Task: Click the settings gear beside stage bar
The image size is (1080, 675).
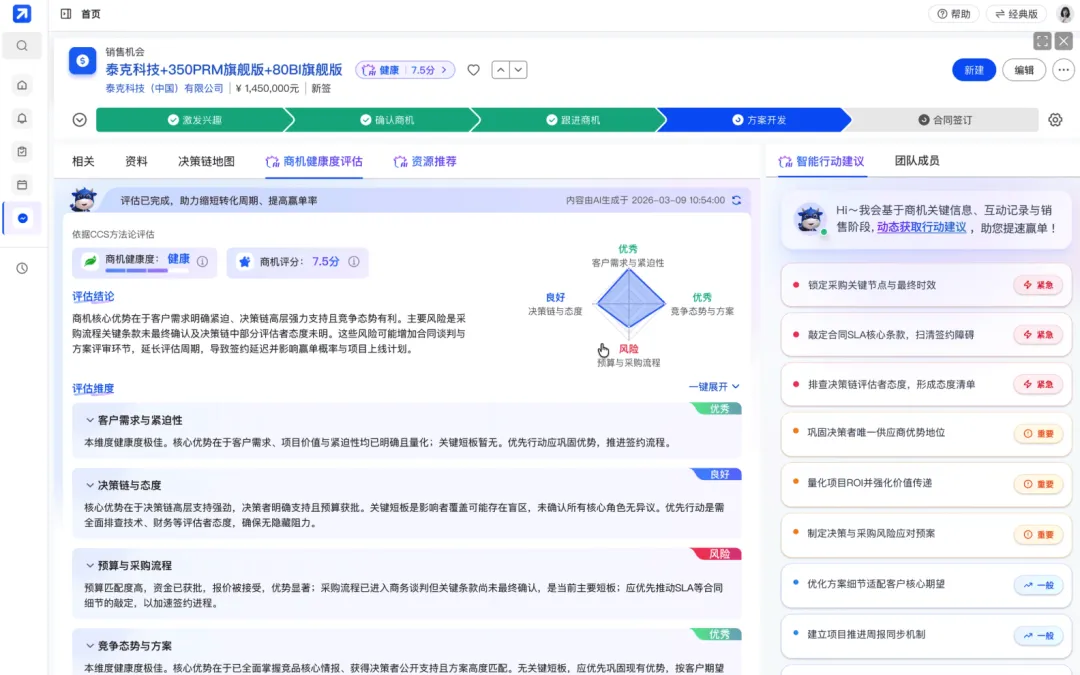Action: (x=1055, y=120)
